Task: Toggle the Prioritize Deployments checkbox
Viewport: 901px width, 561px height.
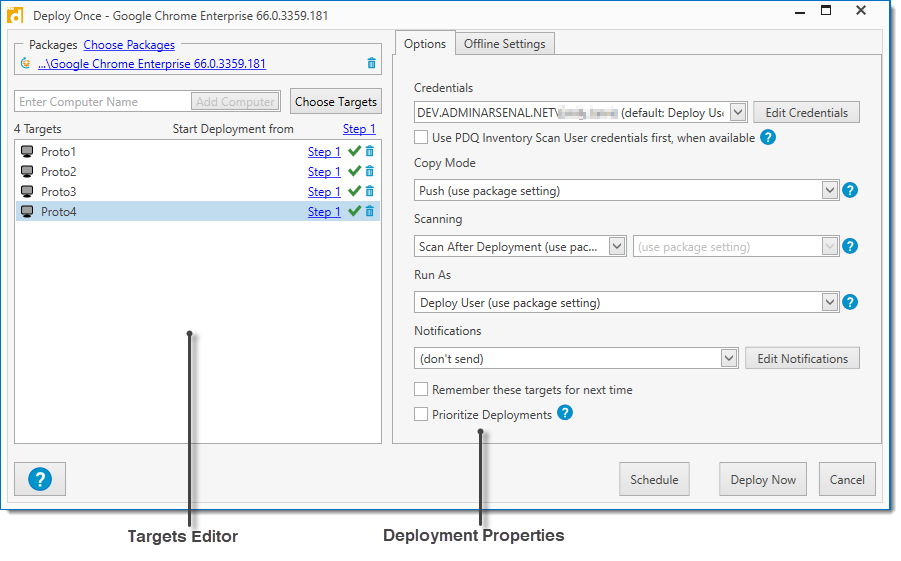Action: (x=421, y=414)
